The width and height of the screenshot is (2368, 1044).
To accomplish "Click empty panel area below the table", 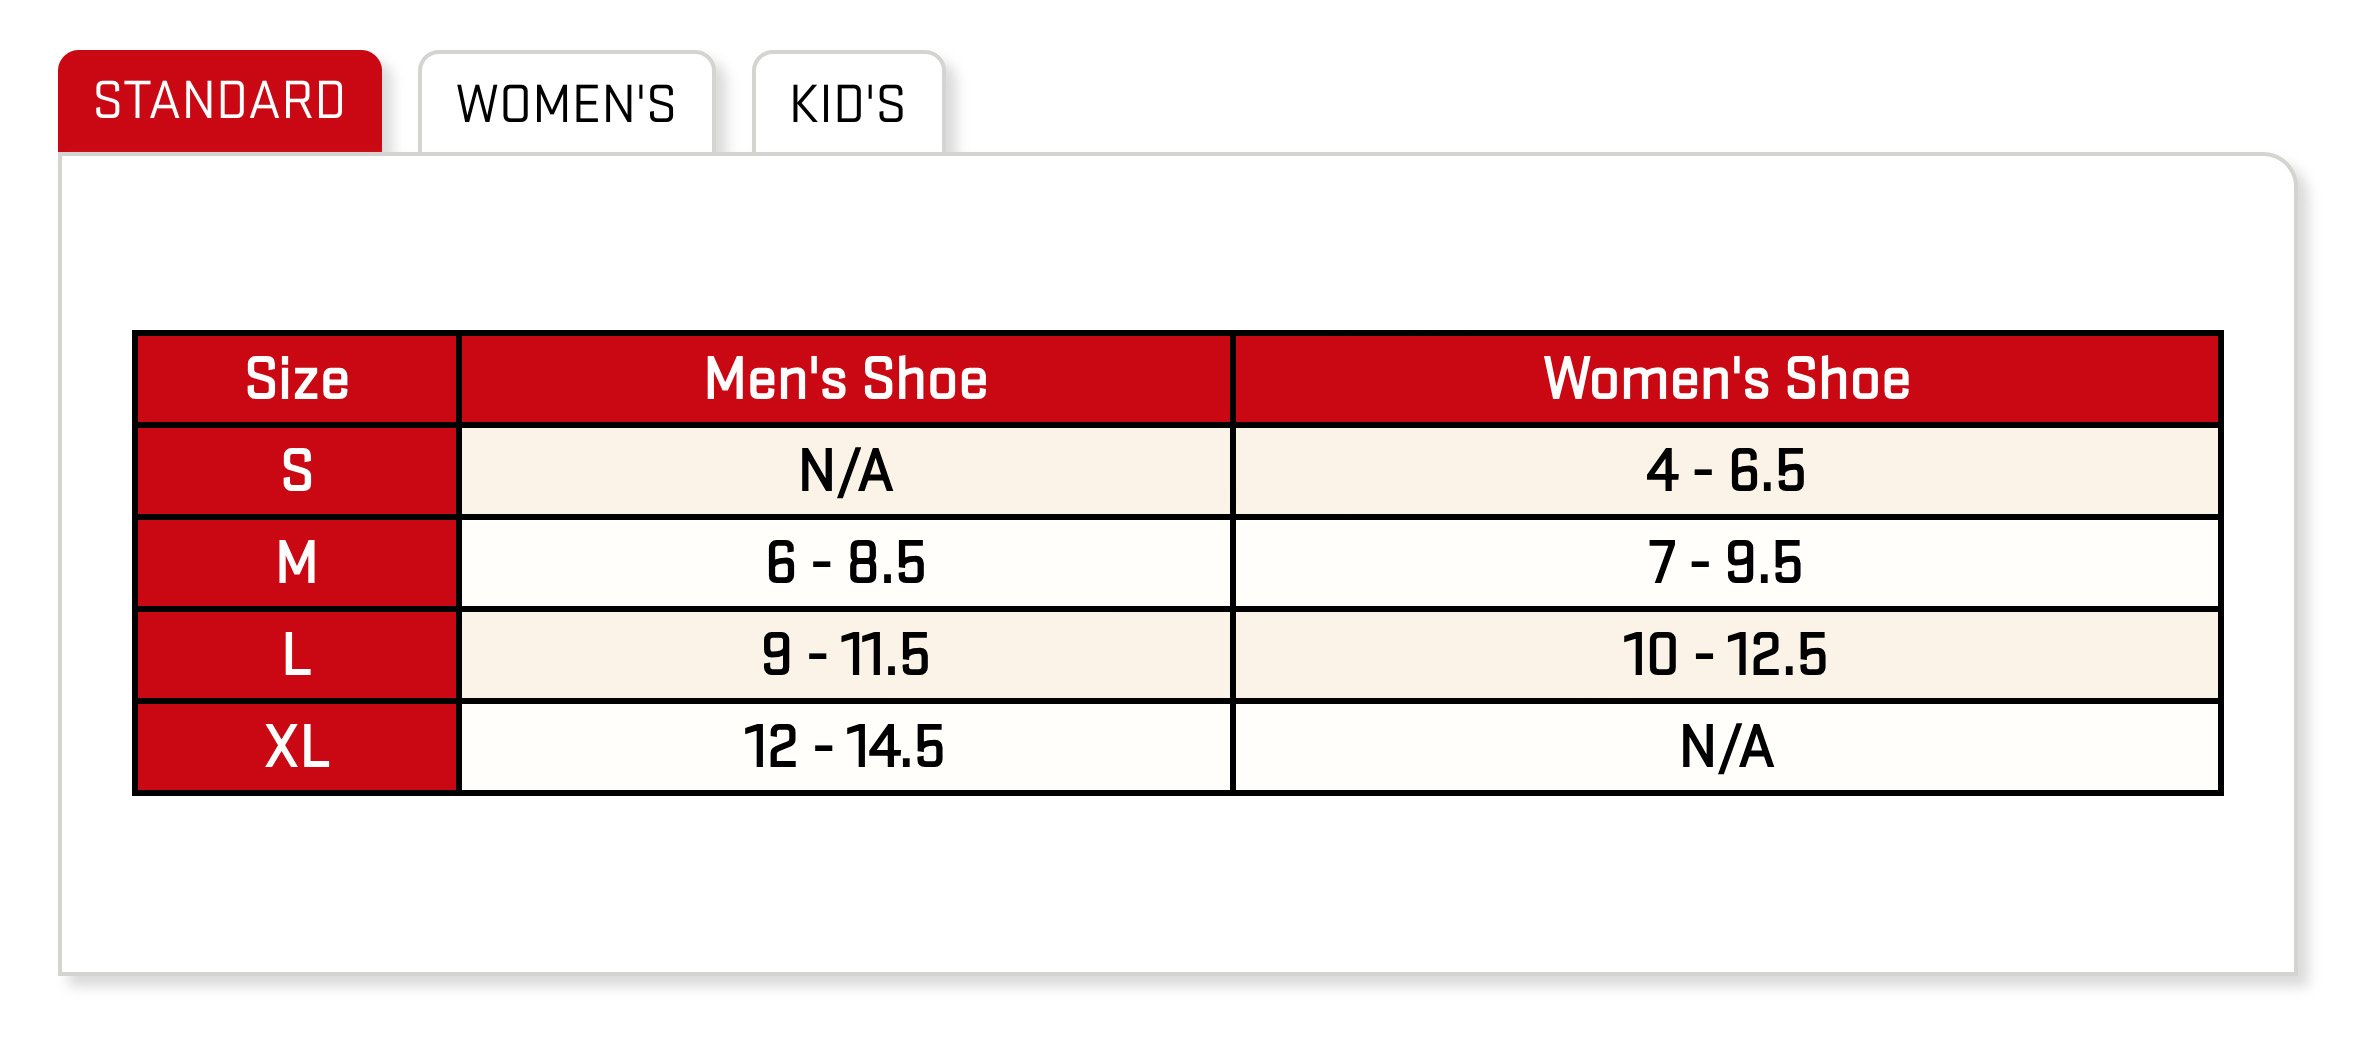I will (x=1177, y=883).
